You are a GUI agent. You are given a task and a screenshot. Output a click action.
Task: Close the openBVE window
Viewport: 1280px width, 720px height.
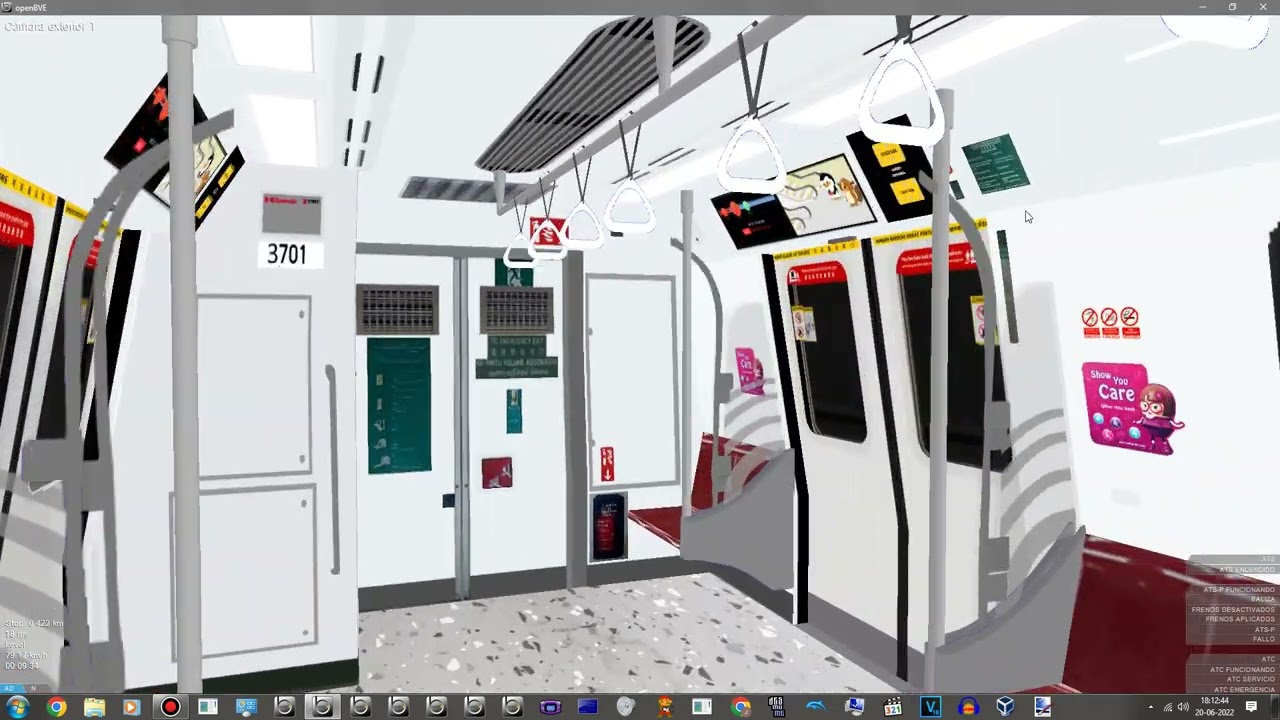click(x=1261, y=7)
